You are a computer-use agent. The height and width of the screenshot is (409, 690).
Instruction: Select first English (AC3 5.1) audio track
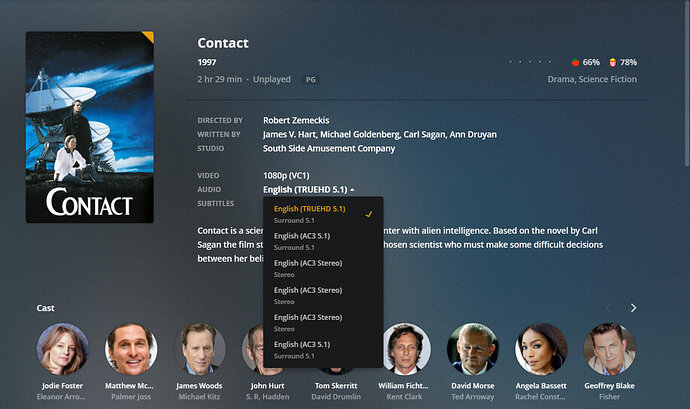pyautogui.click(x=323, y=241)
